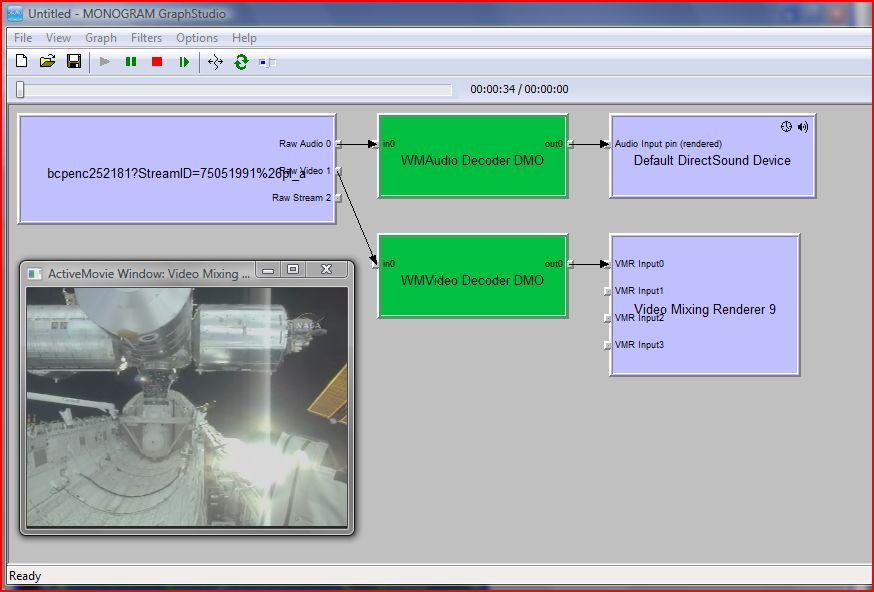Open the File menu
874x592 pixels.
coord(23,38)
